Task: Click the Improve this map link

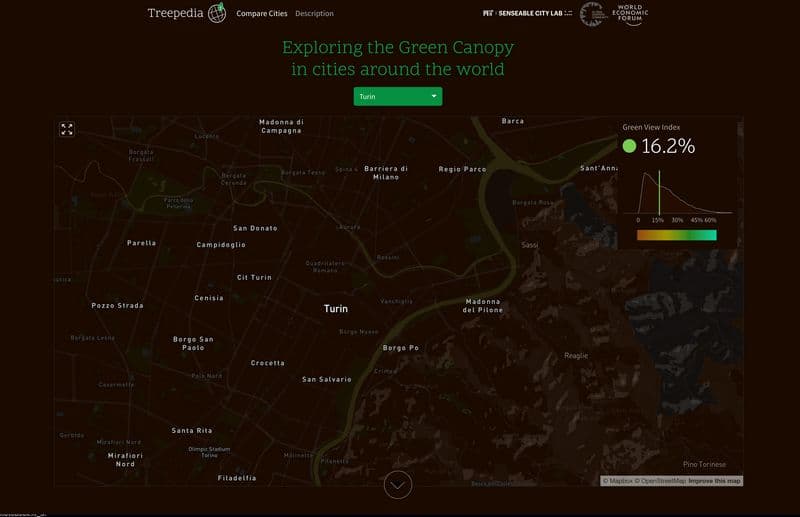Action: (x=714, y=481)
